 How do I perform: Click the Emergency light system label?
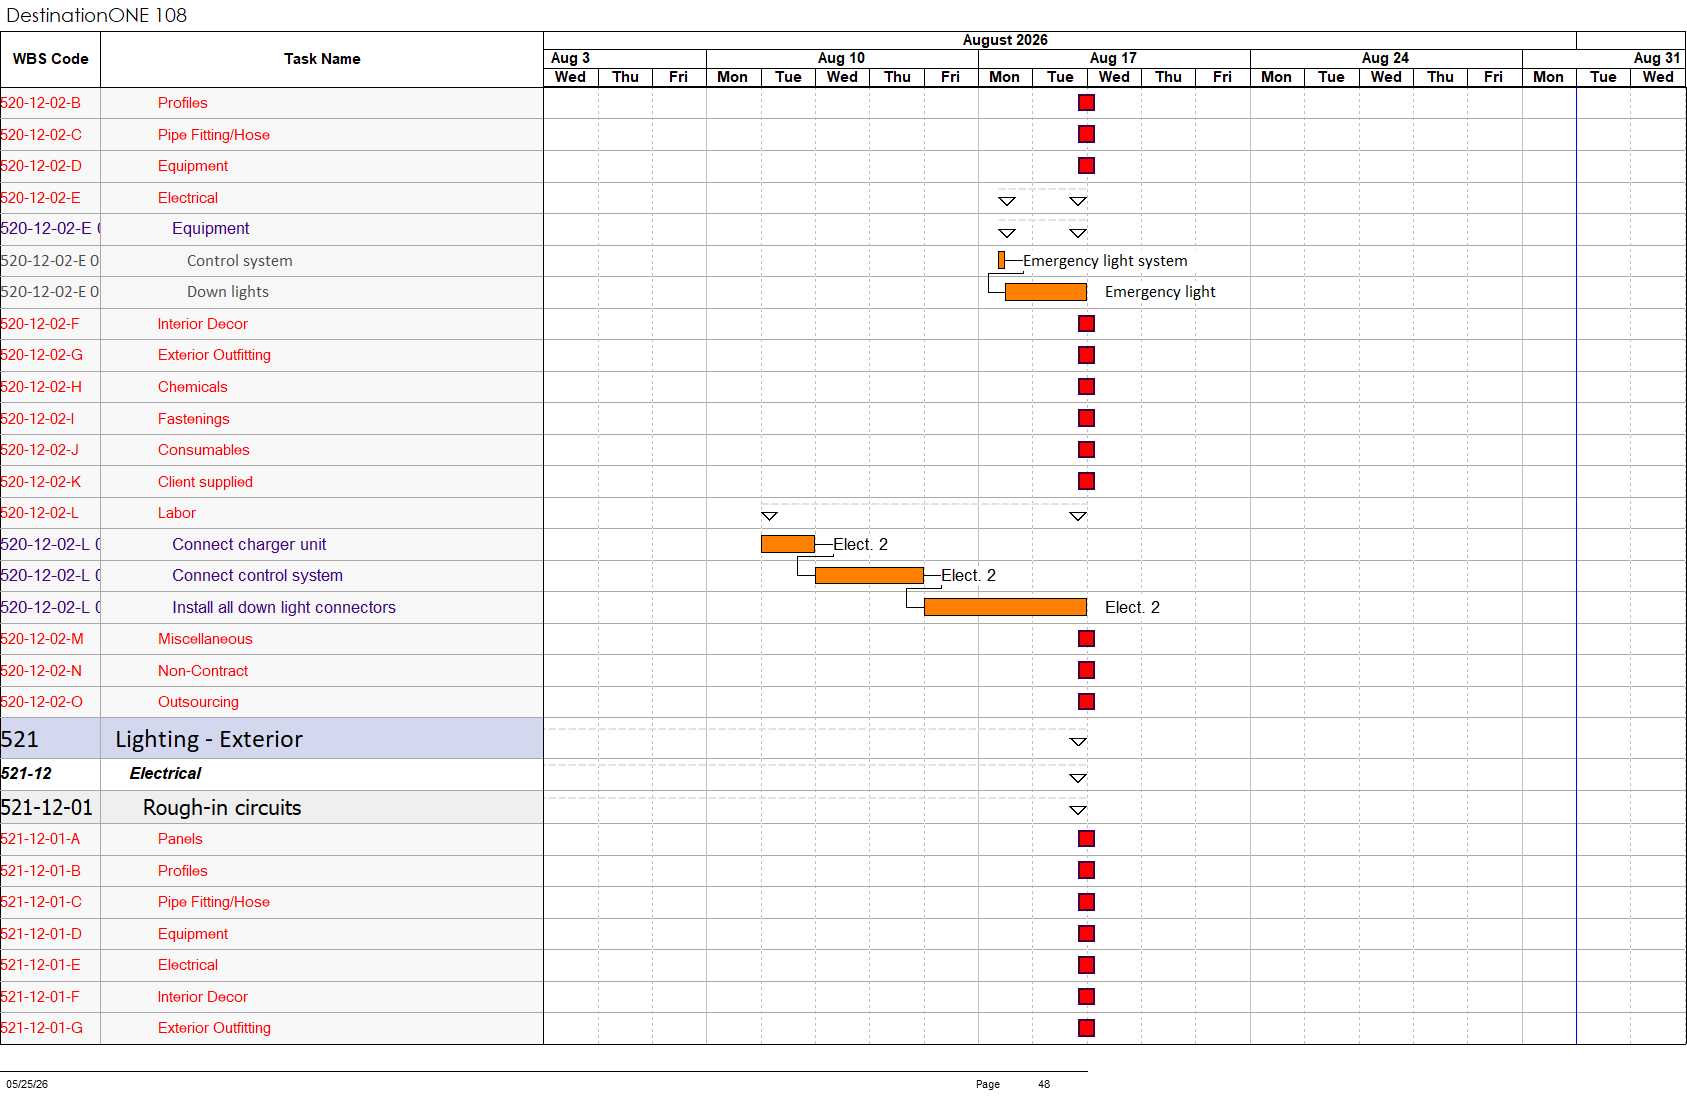coord(1105,261)
